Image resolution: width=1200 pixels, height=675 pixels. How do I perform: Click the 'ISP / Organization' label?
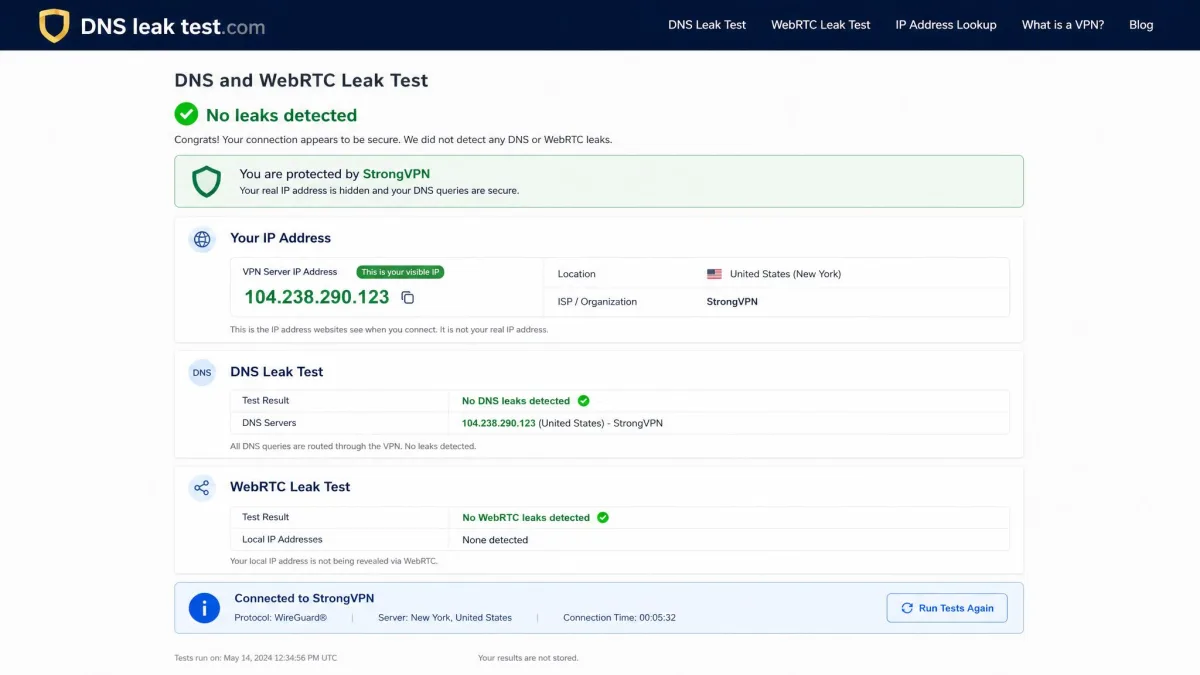[597, 302]
